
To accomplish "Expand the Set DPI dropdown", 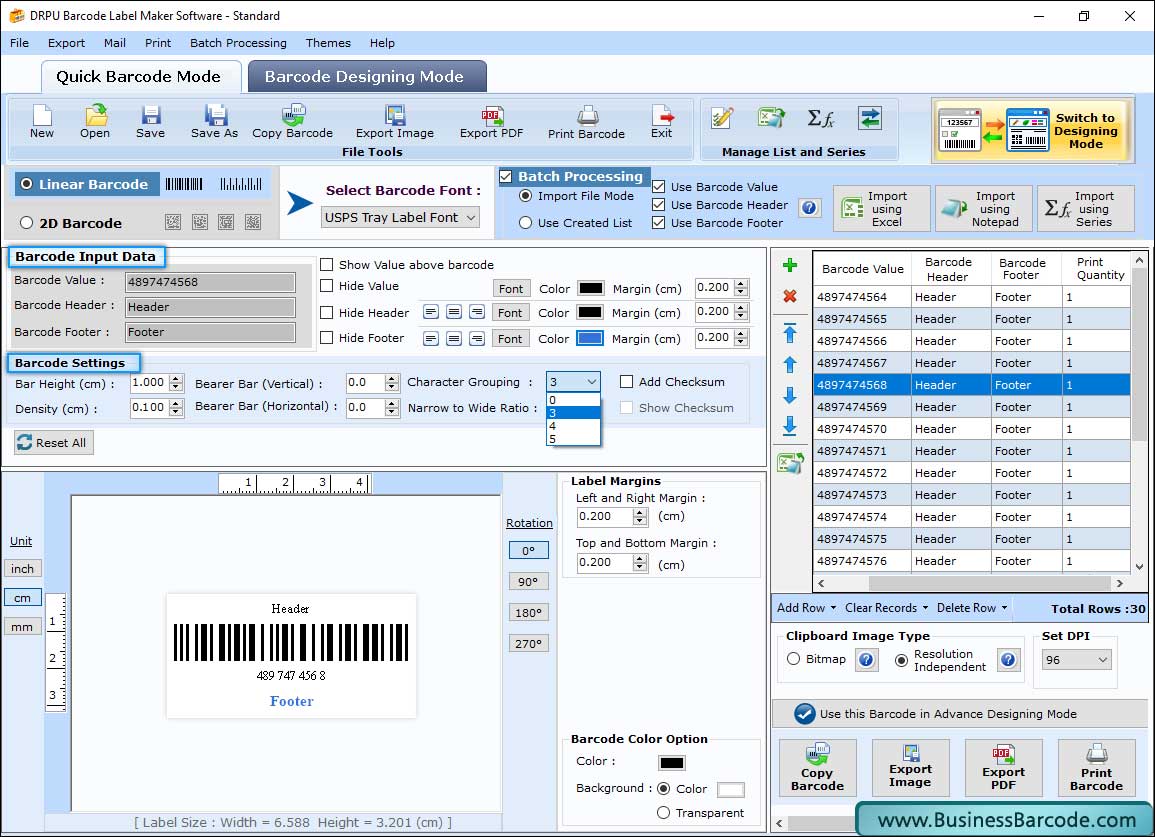I will pos(1076,660).
